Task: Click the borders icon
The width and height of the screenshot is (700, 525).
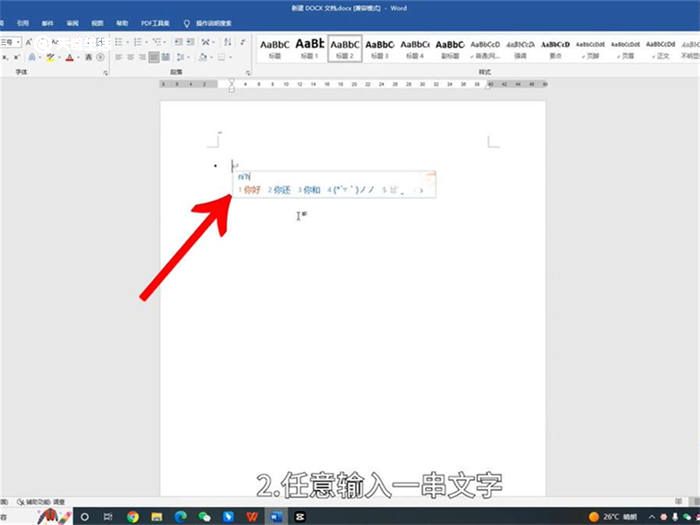Action: (x=221, y=57)
